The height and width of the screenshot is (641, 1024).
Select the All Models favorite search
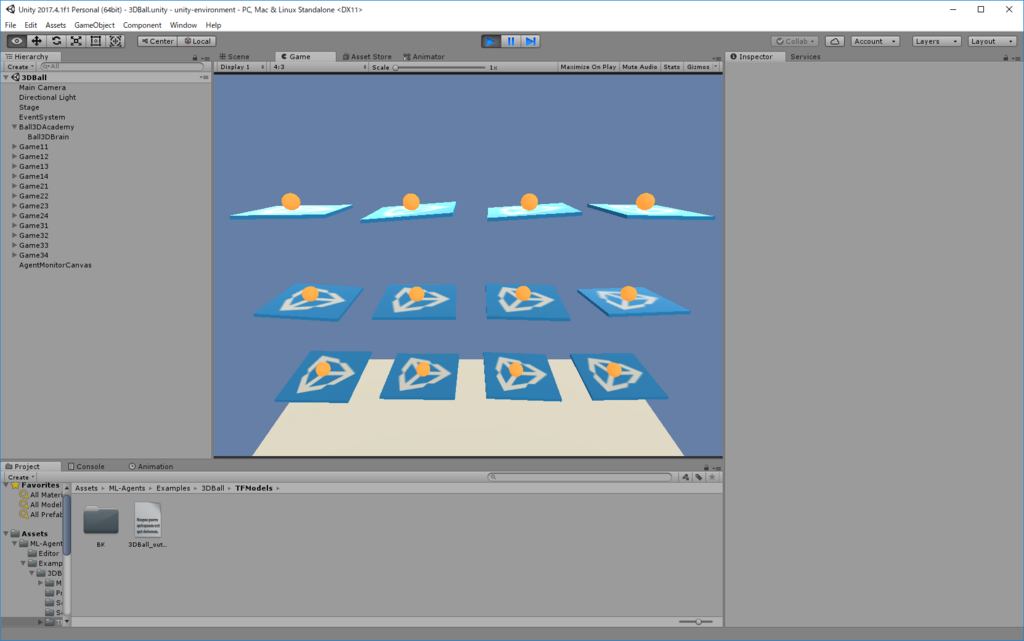(41, 505)
